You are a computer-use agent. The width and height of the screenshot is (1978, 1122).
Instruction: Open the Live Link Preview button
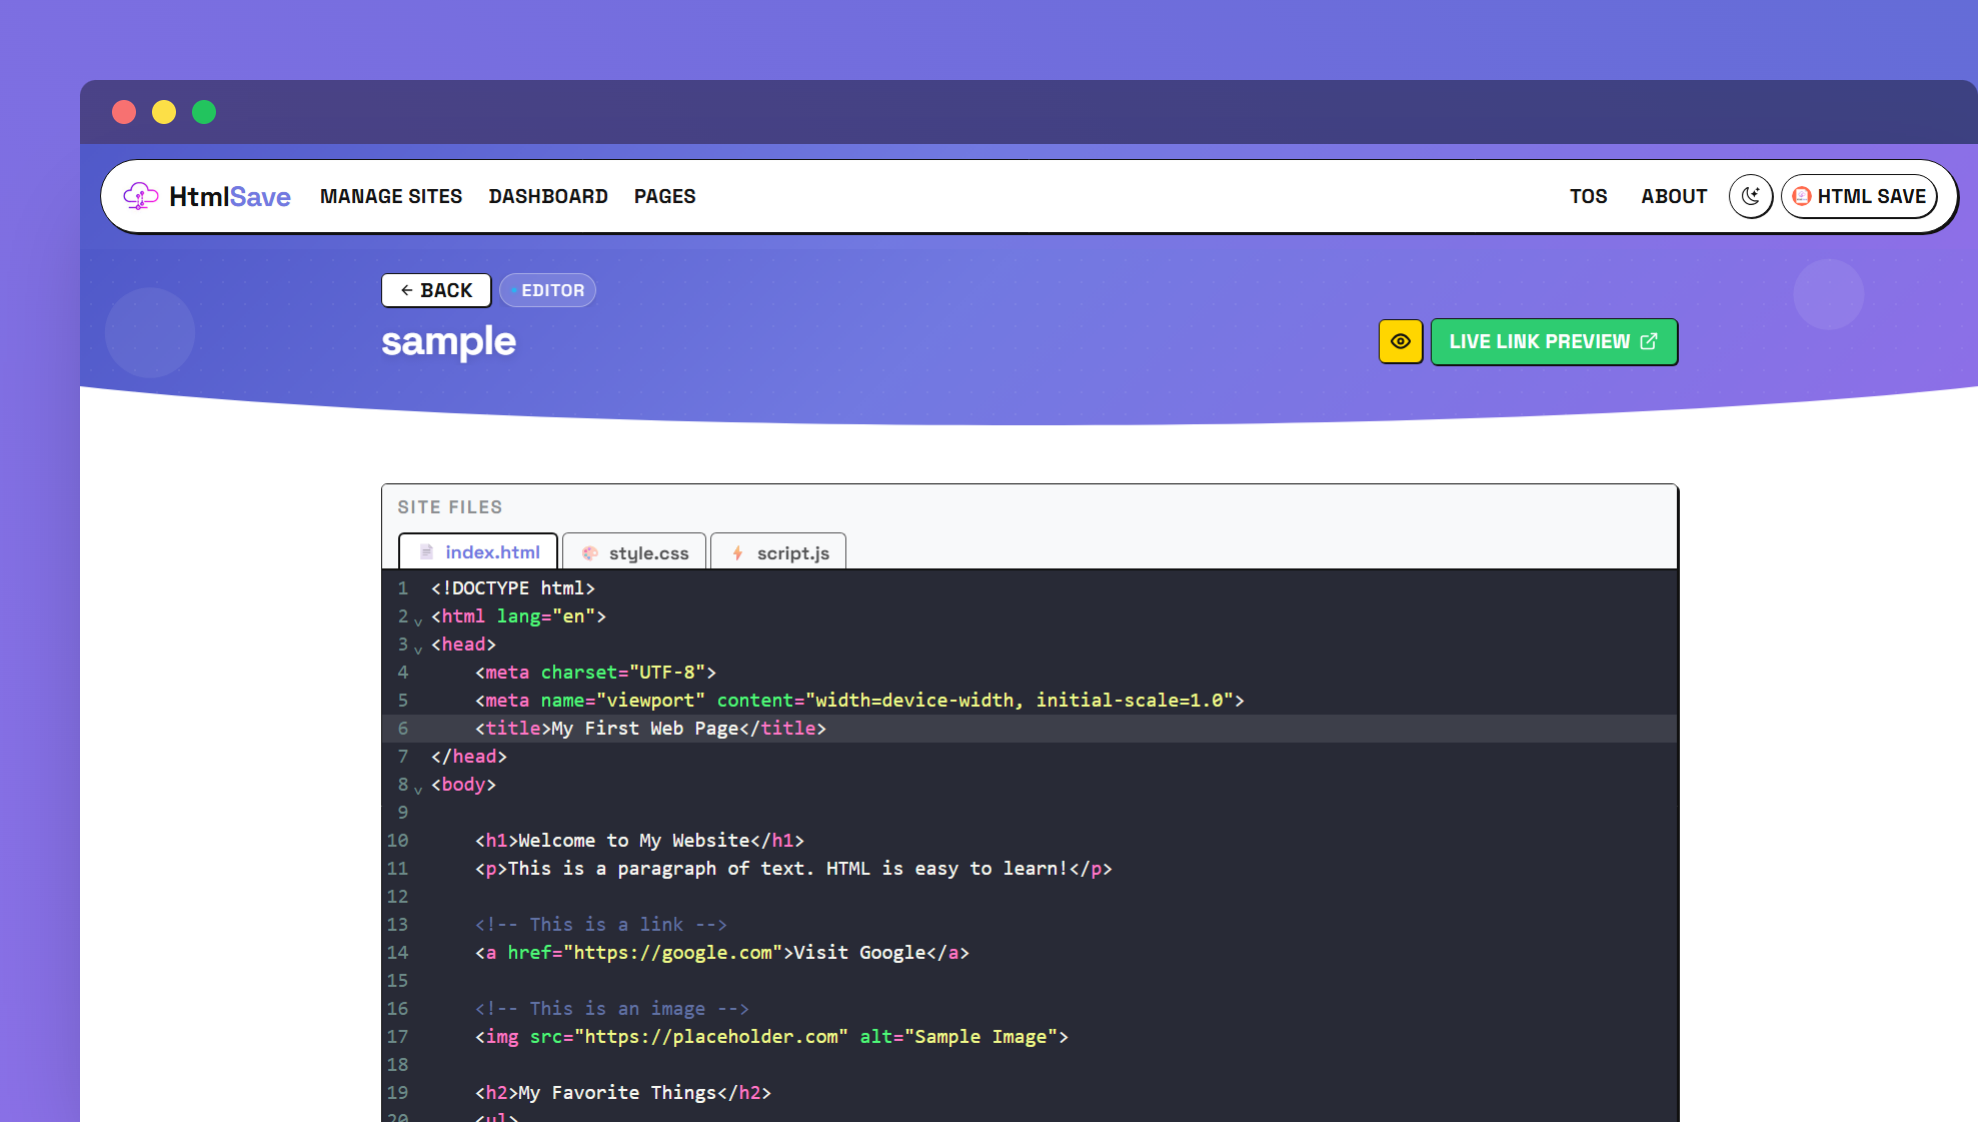1553,342
